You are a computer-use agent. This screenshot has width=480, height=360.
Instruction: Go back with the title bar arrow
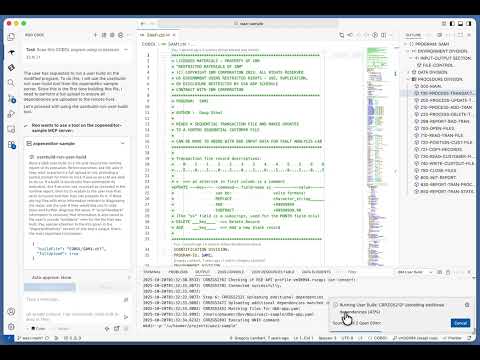pyautogui.click(x=143, y=24)
